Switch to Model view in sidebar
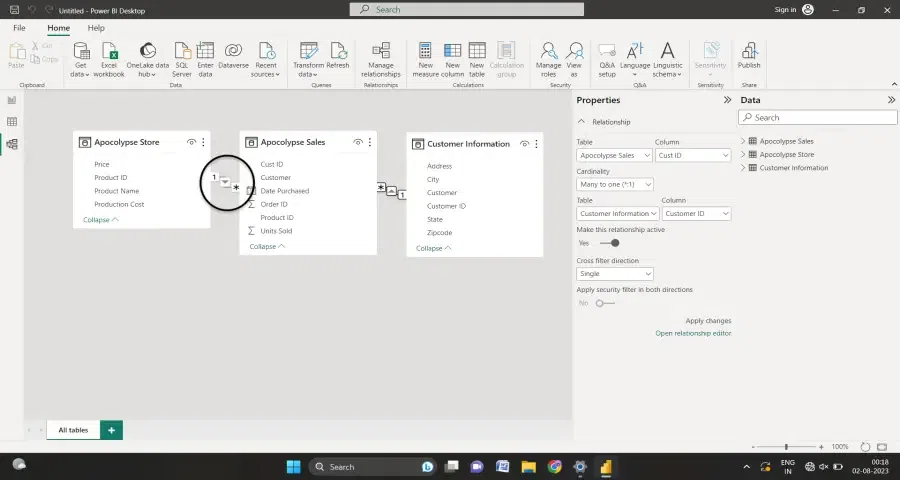 pos(11,144)
